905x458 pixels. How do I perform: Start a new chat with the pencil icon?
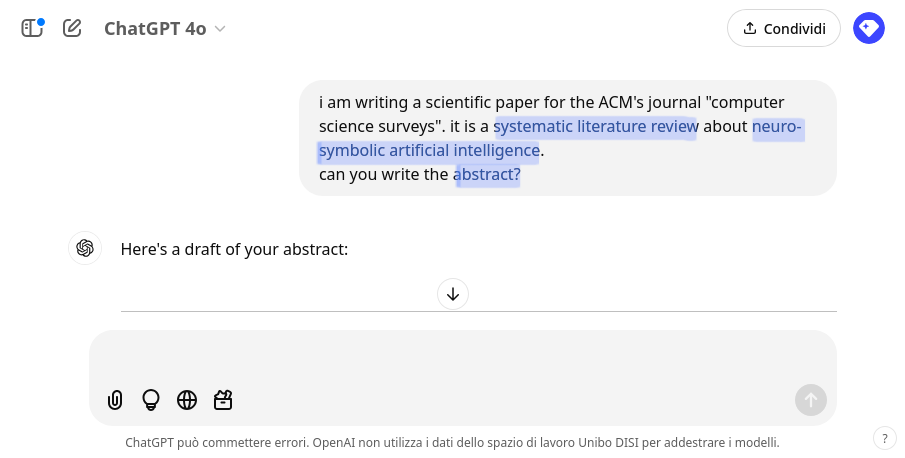click(x=72, y=28)
